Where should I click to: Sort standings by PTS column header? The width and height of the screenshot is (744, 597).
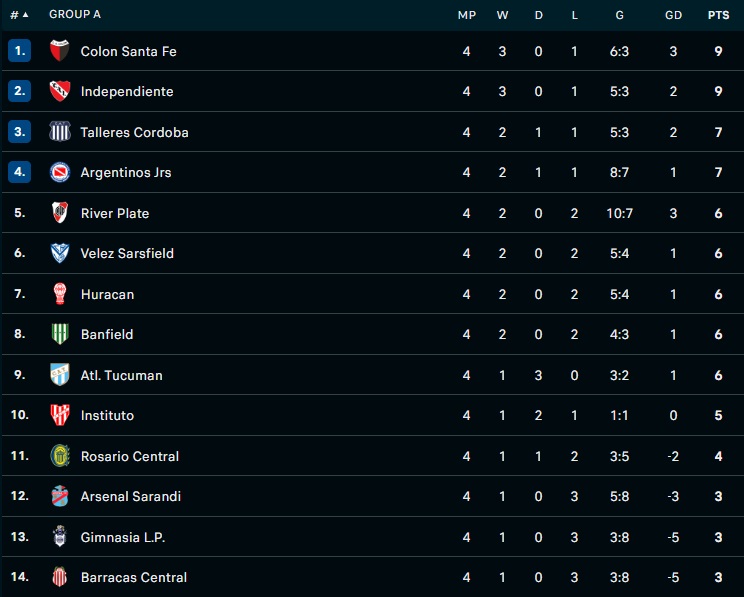[x=717, y=15]
